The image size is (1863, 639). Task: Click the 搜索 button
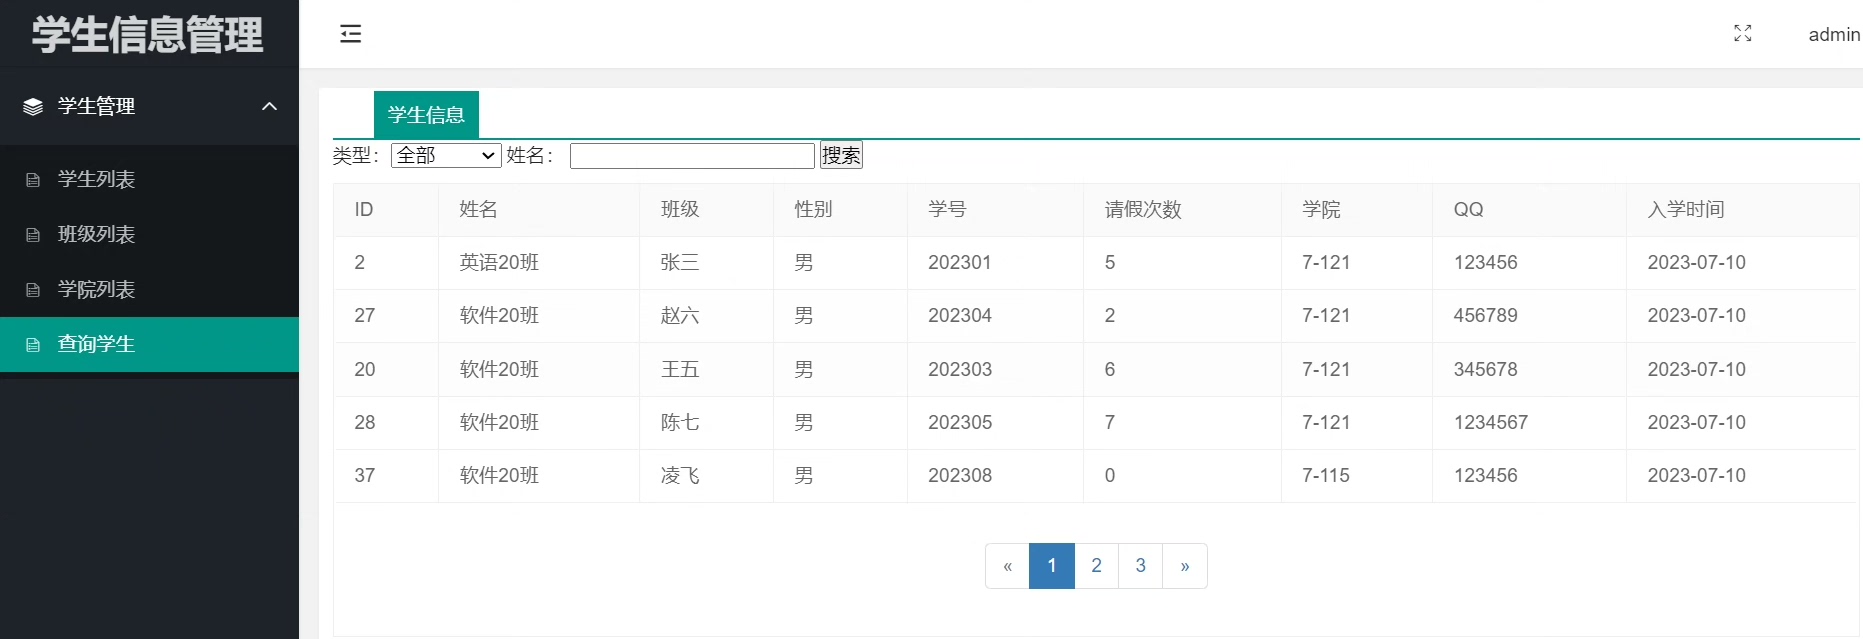pyautogui.click(x=841, y=156)
